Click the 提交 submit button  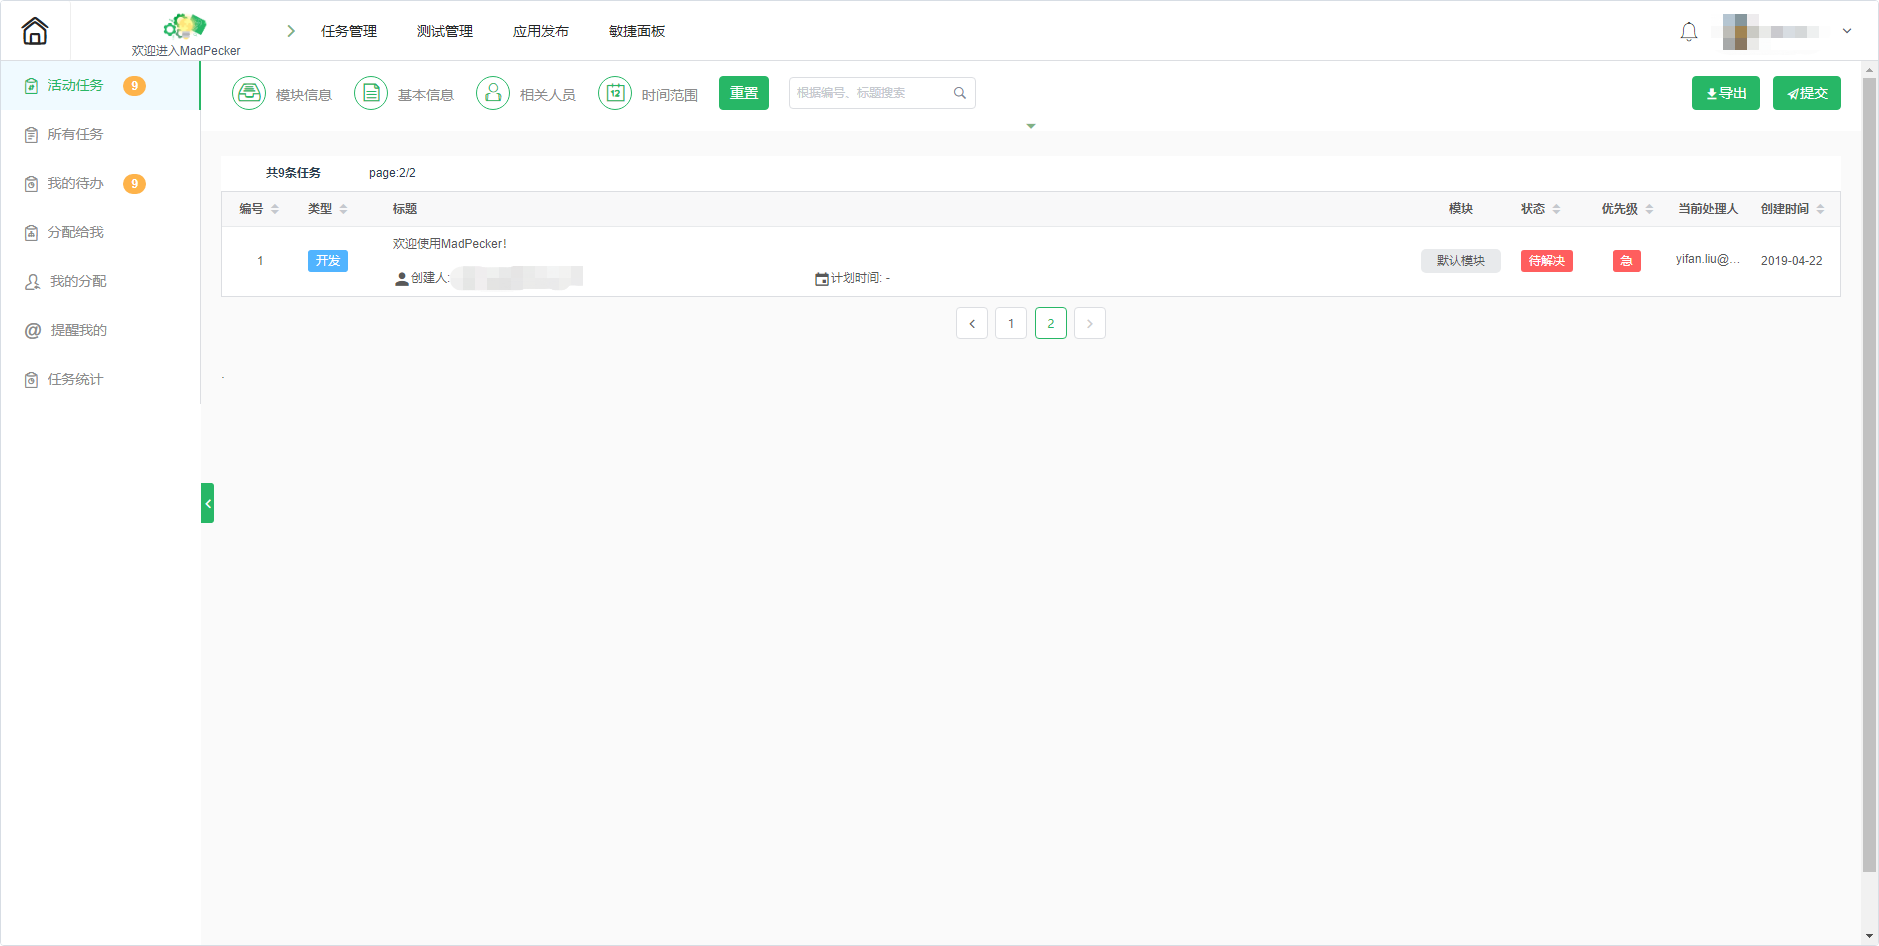[1807, 93]
